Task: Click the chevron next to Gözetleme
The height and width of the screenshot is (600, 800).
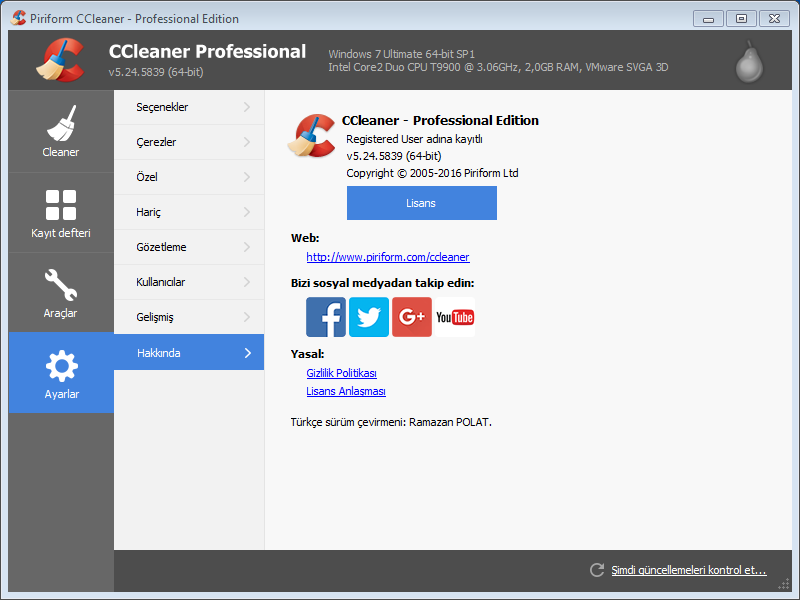Action: [247, 247]
